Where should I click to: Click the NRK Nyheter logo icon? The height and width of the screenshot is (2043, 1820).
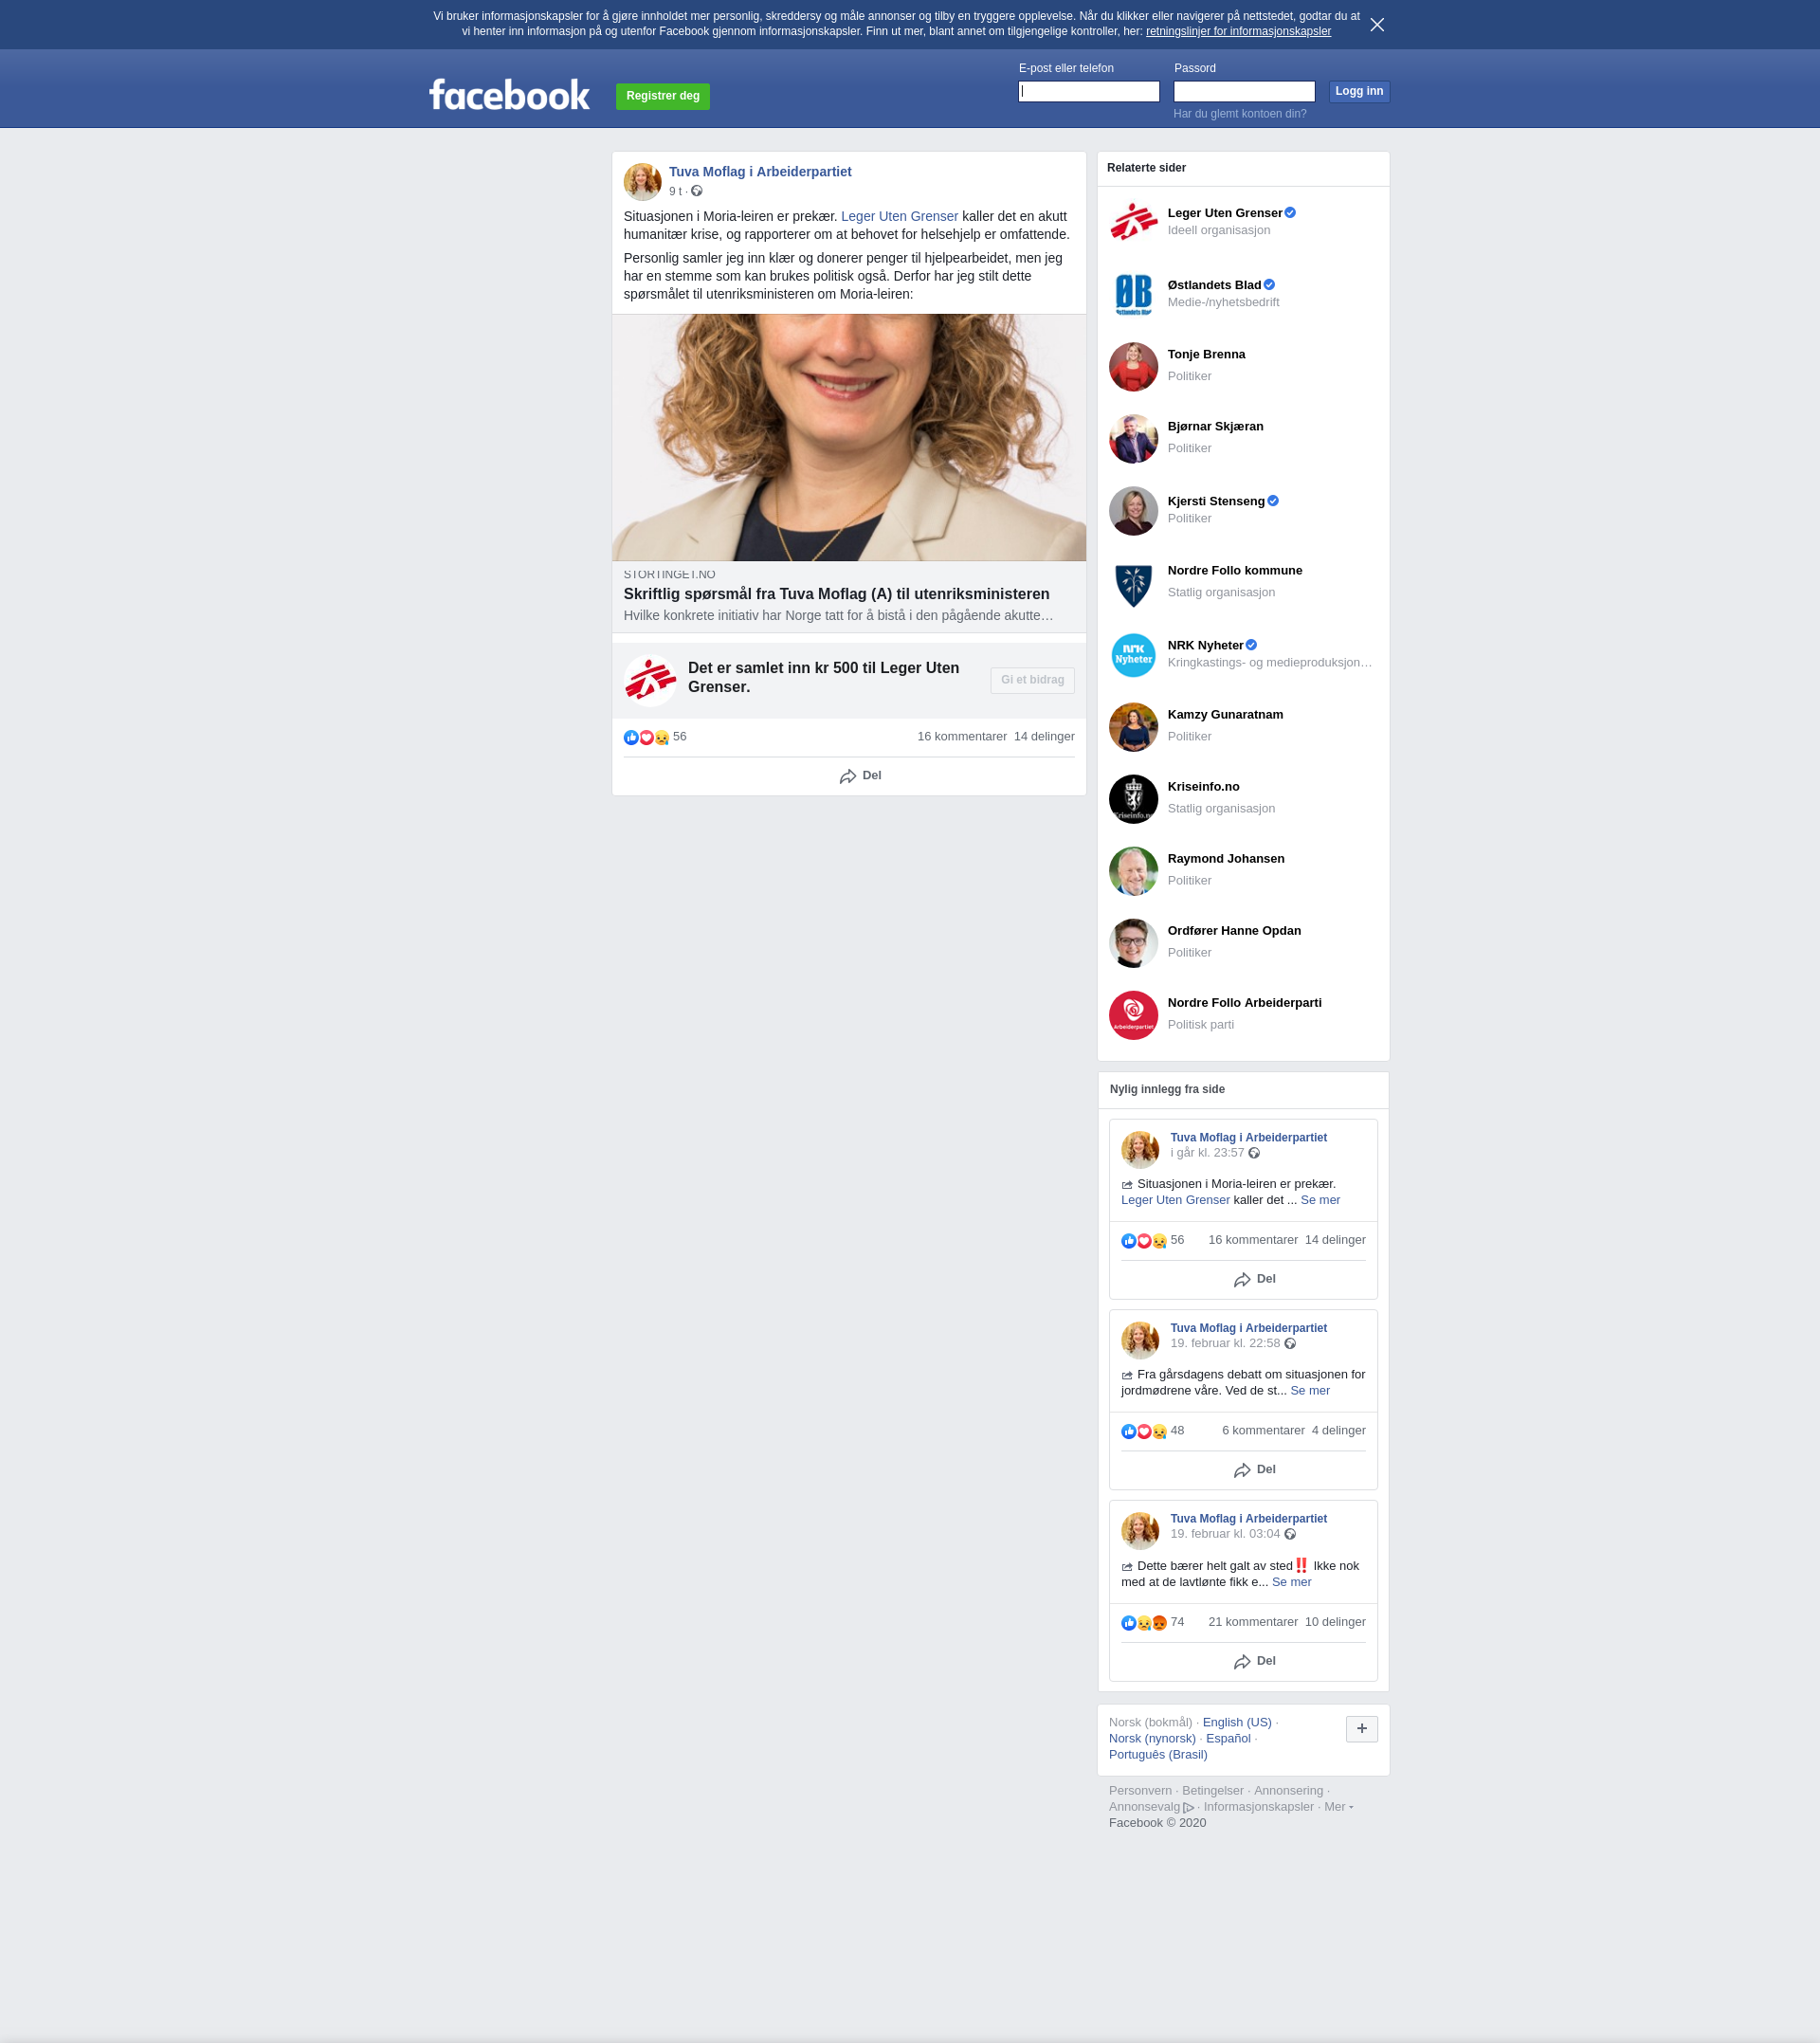click(x=1133, y=655)
